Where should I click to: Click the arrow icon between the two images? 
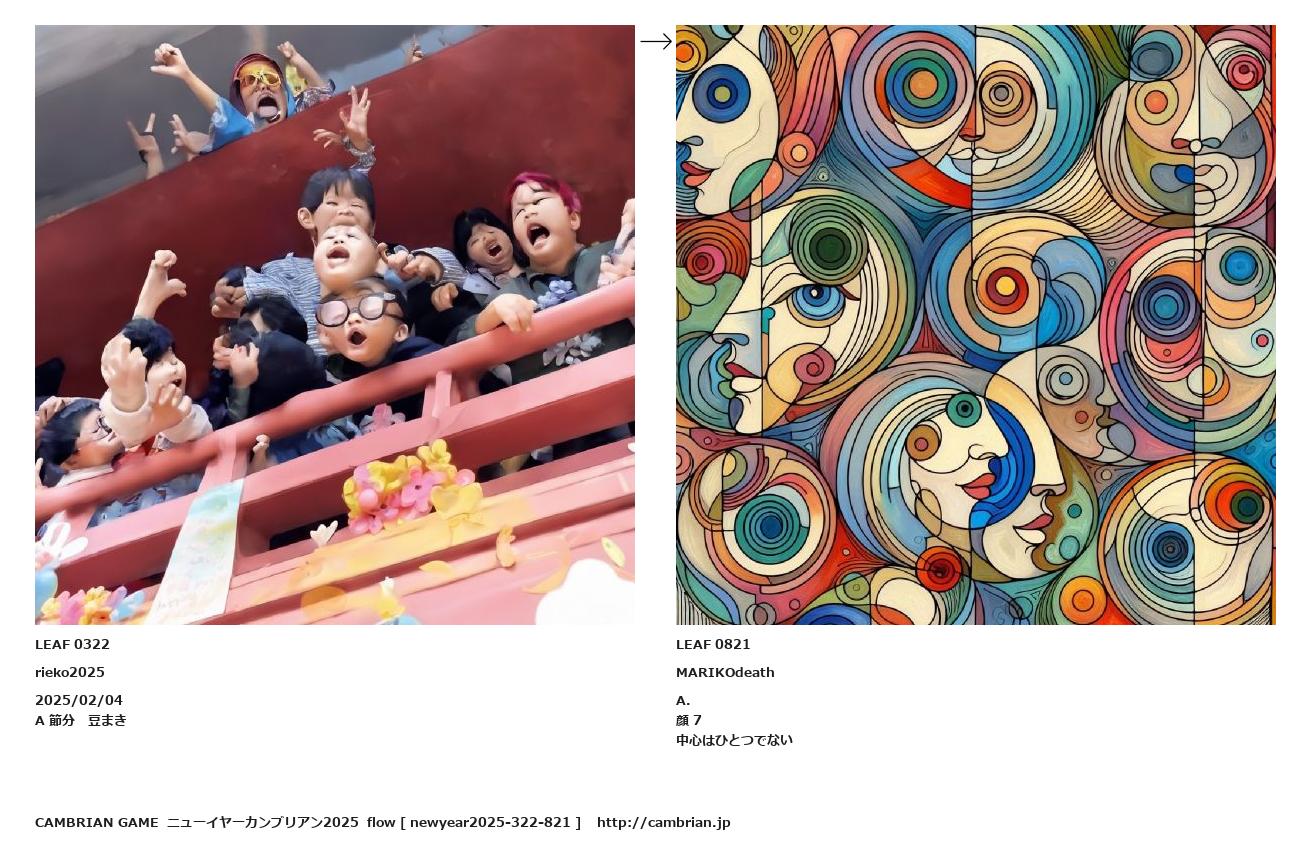click(656, 41)
